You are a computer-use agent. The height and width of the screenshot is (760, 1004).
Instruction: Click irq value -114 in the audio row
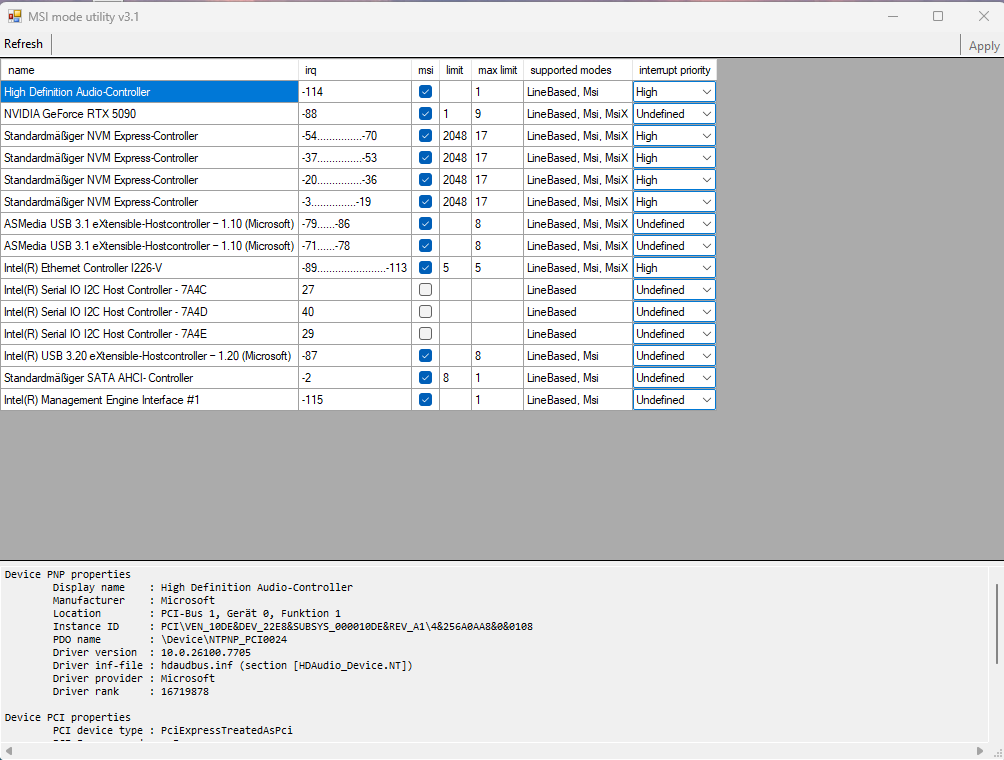tap(355, 92)
